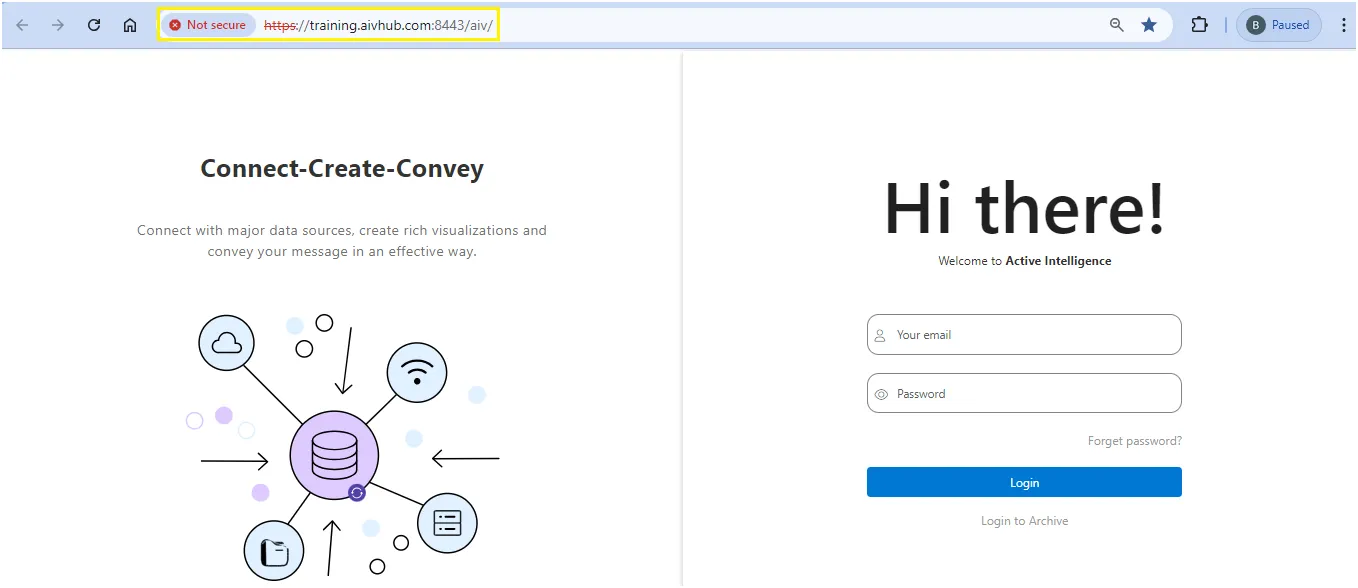Open the zoom magnifier icon in address bar
Image resolution: width=1358 pixels, height=588 pixels.
coord(1117,25)
